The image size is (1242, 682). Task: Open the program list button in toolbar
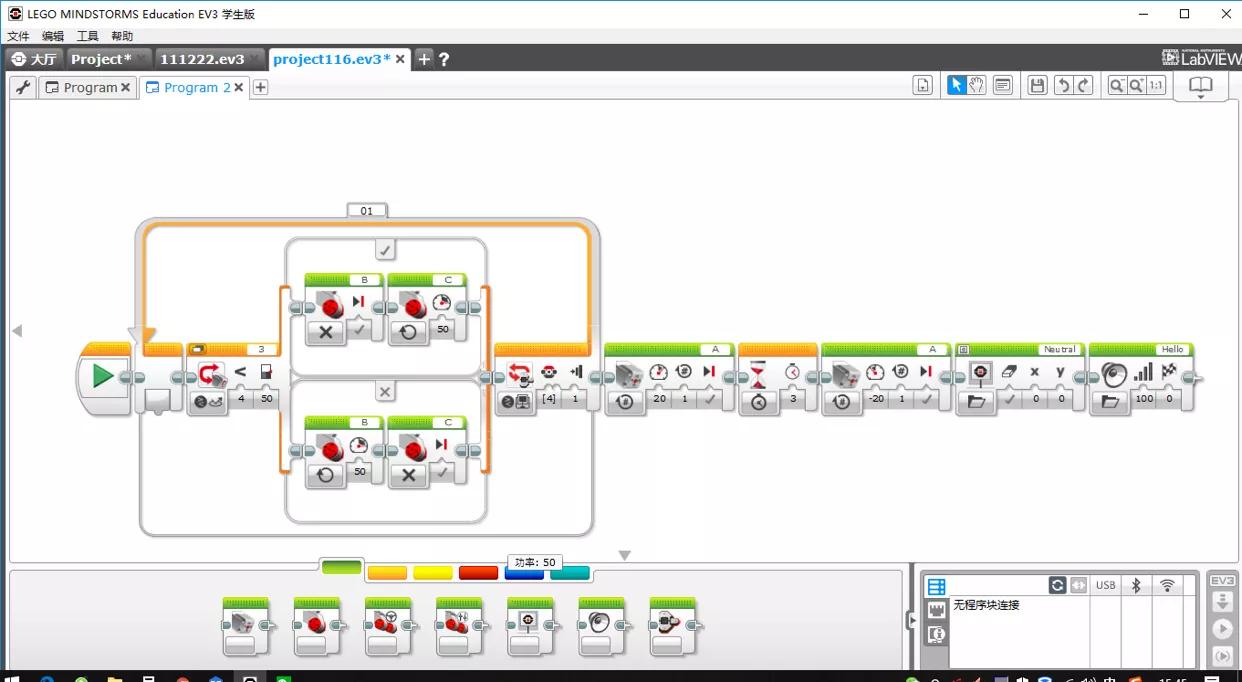[x=923, y=86]
